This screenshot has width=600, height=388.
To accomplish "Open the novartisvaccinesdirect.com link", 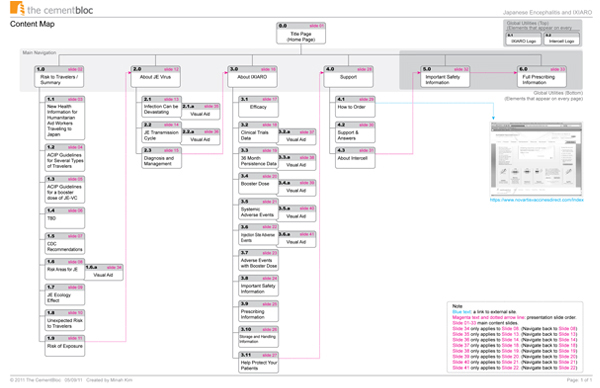I will coord(536,200).
